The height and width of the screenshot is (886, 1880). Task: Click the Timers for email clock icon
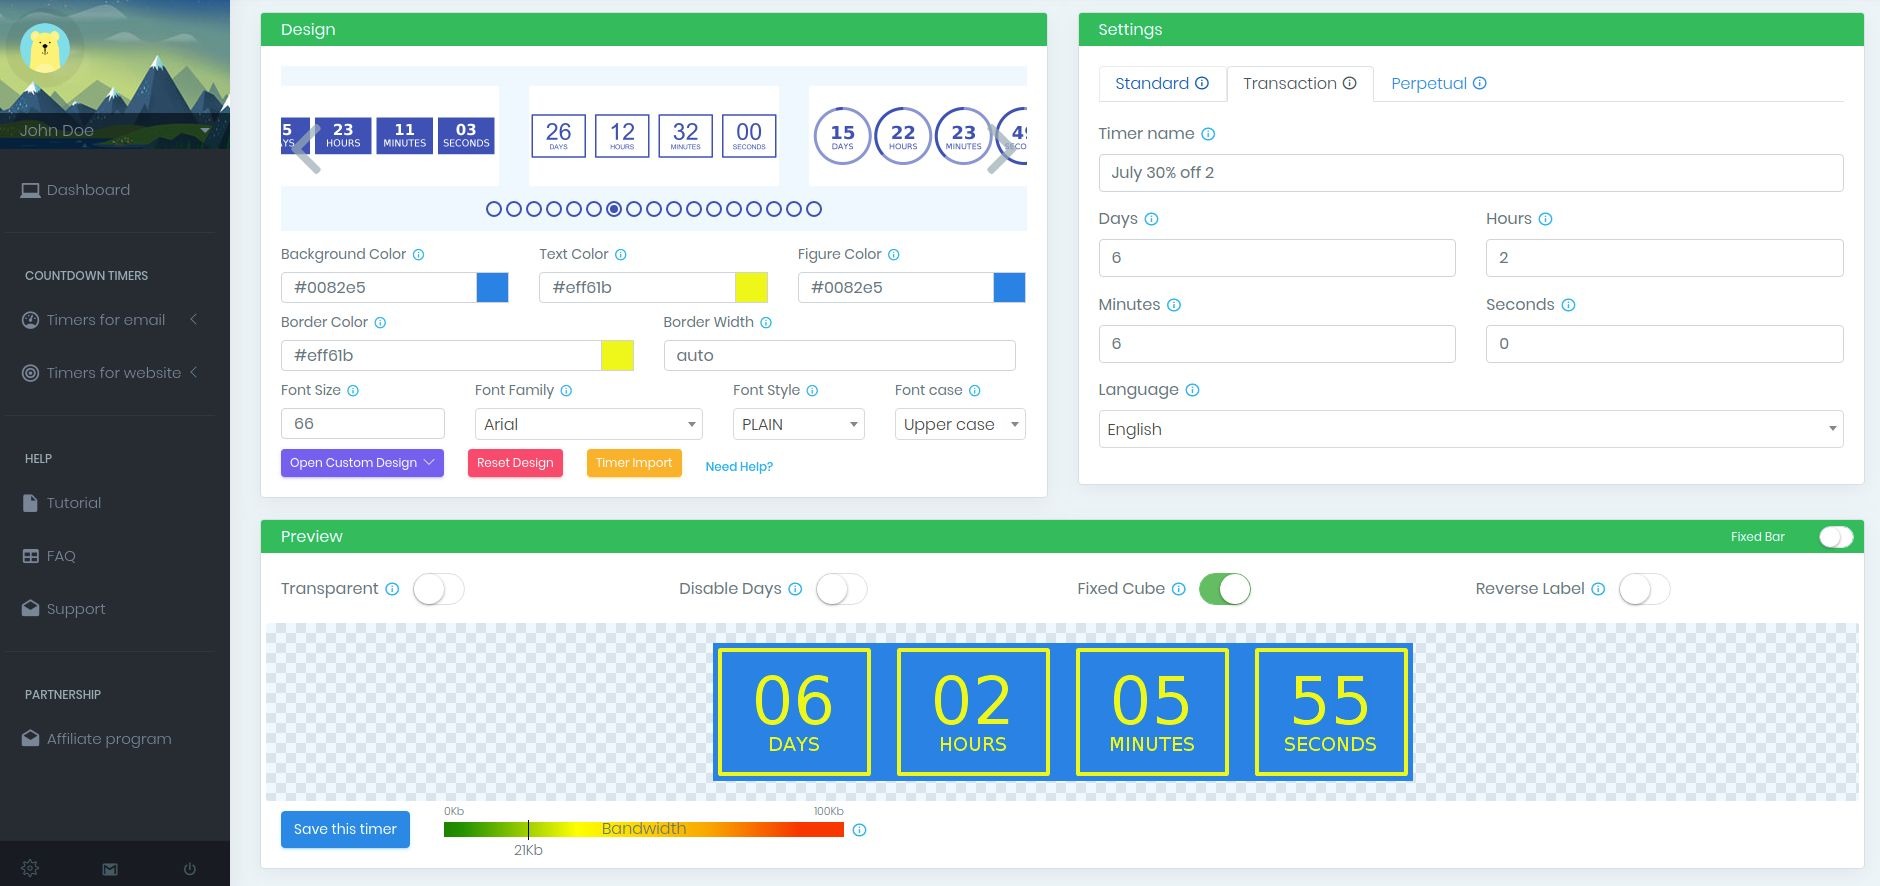pyautogui.click(x=30, y=320)
